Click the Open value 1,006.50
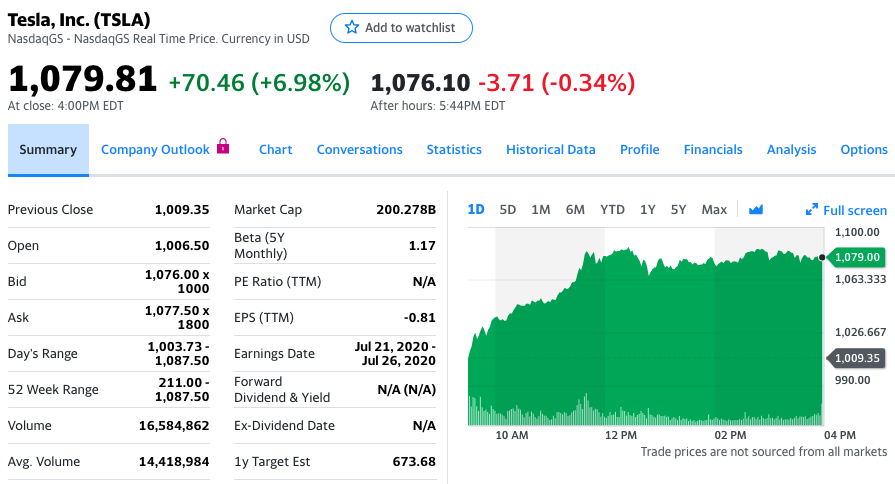The image size is (895, 484). pos(182,245)
